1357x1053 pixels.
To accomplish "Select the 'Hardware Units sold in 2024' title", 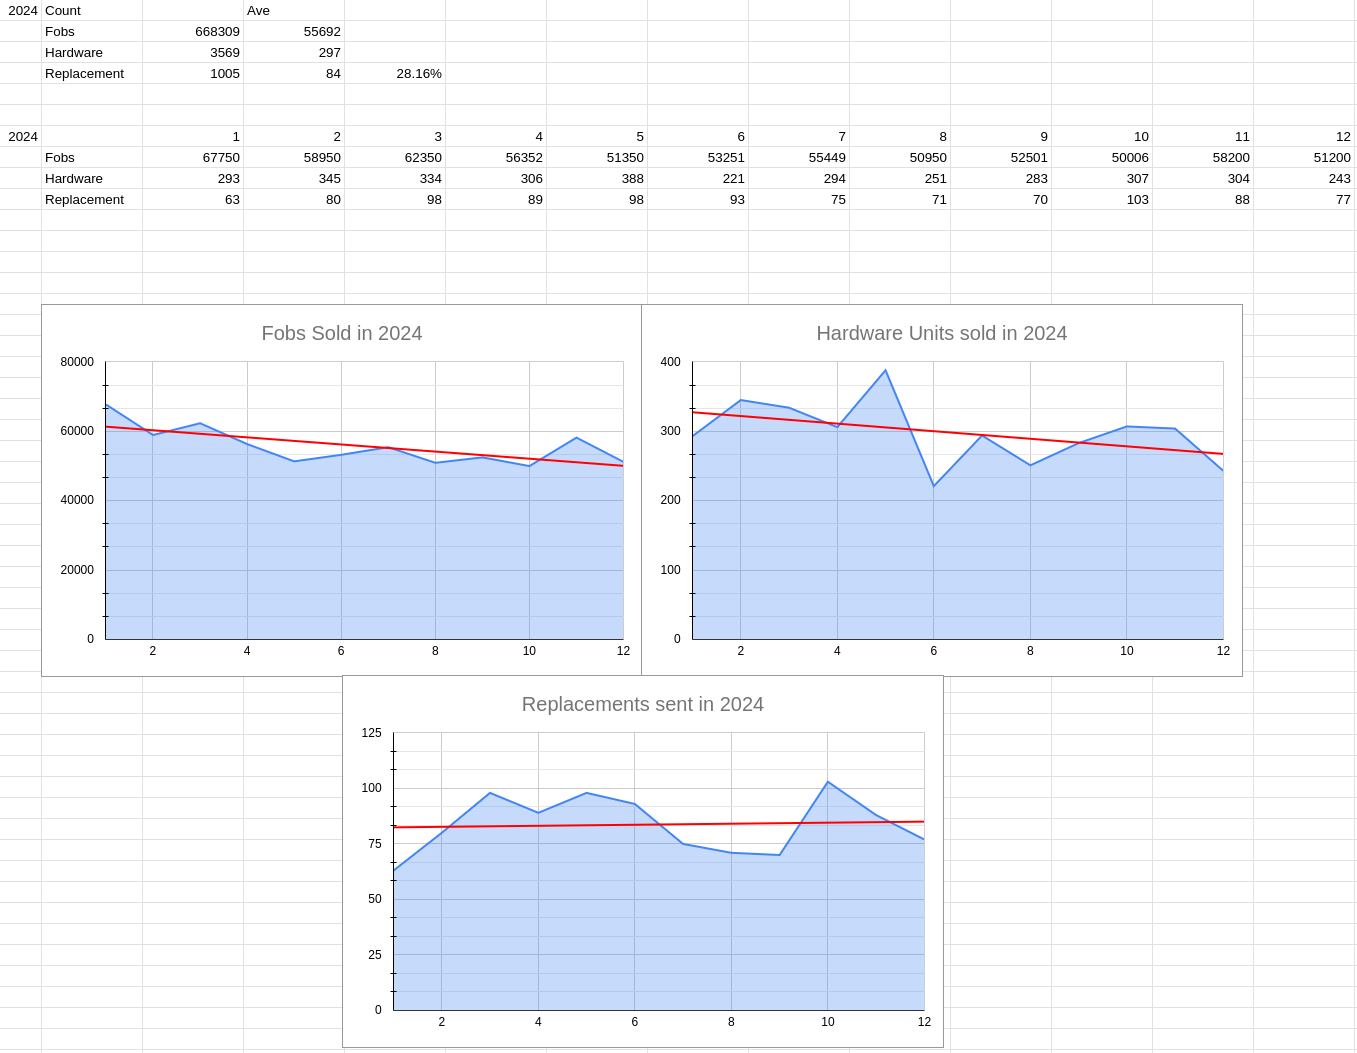I will (941, 334).
